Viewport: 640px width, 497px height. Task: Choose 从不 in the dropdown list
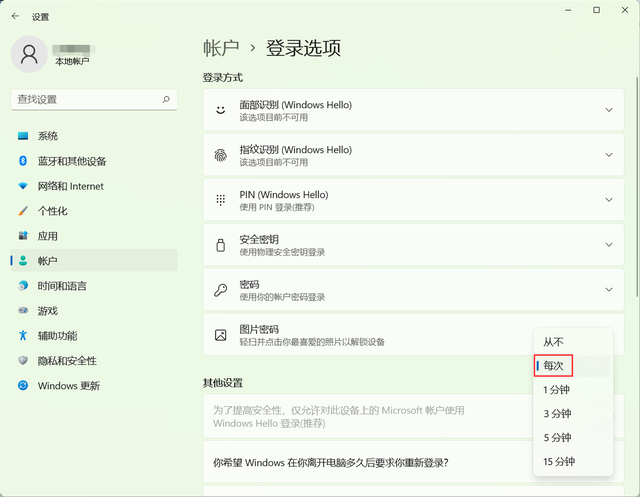click(573, 342)
